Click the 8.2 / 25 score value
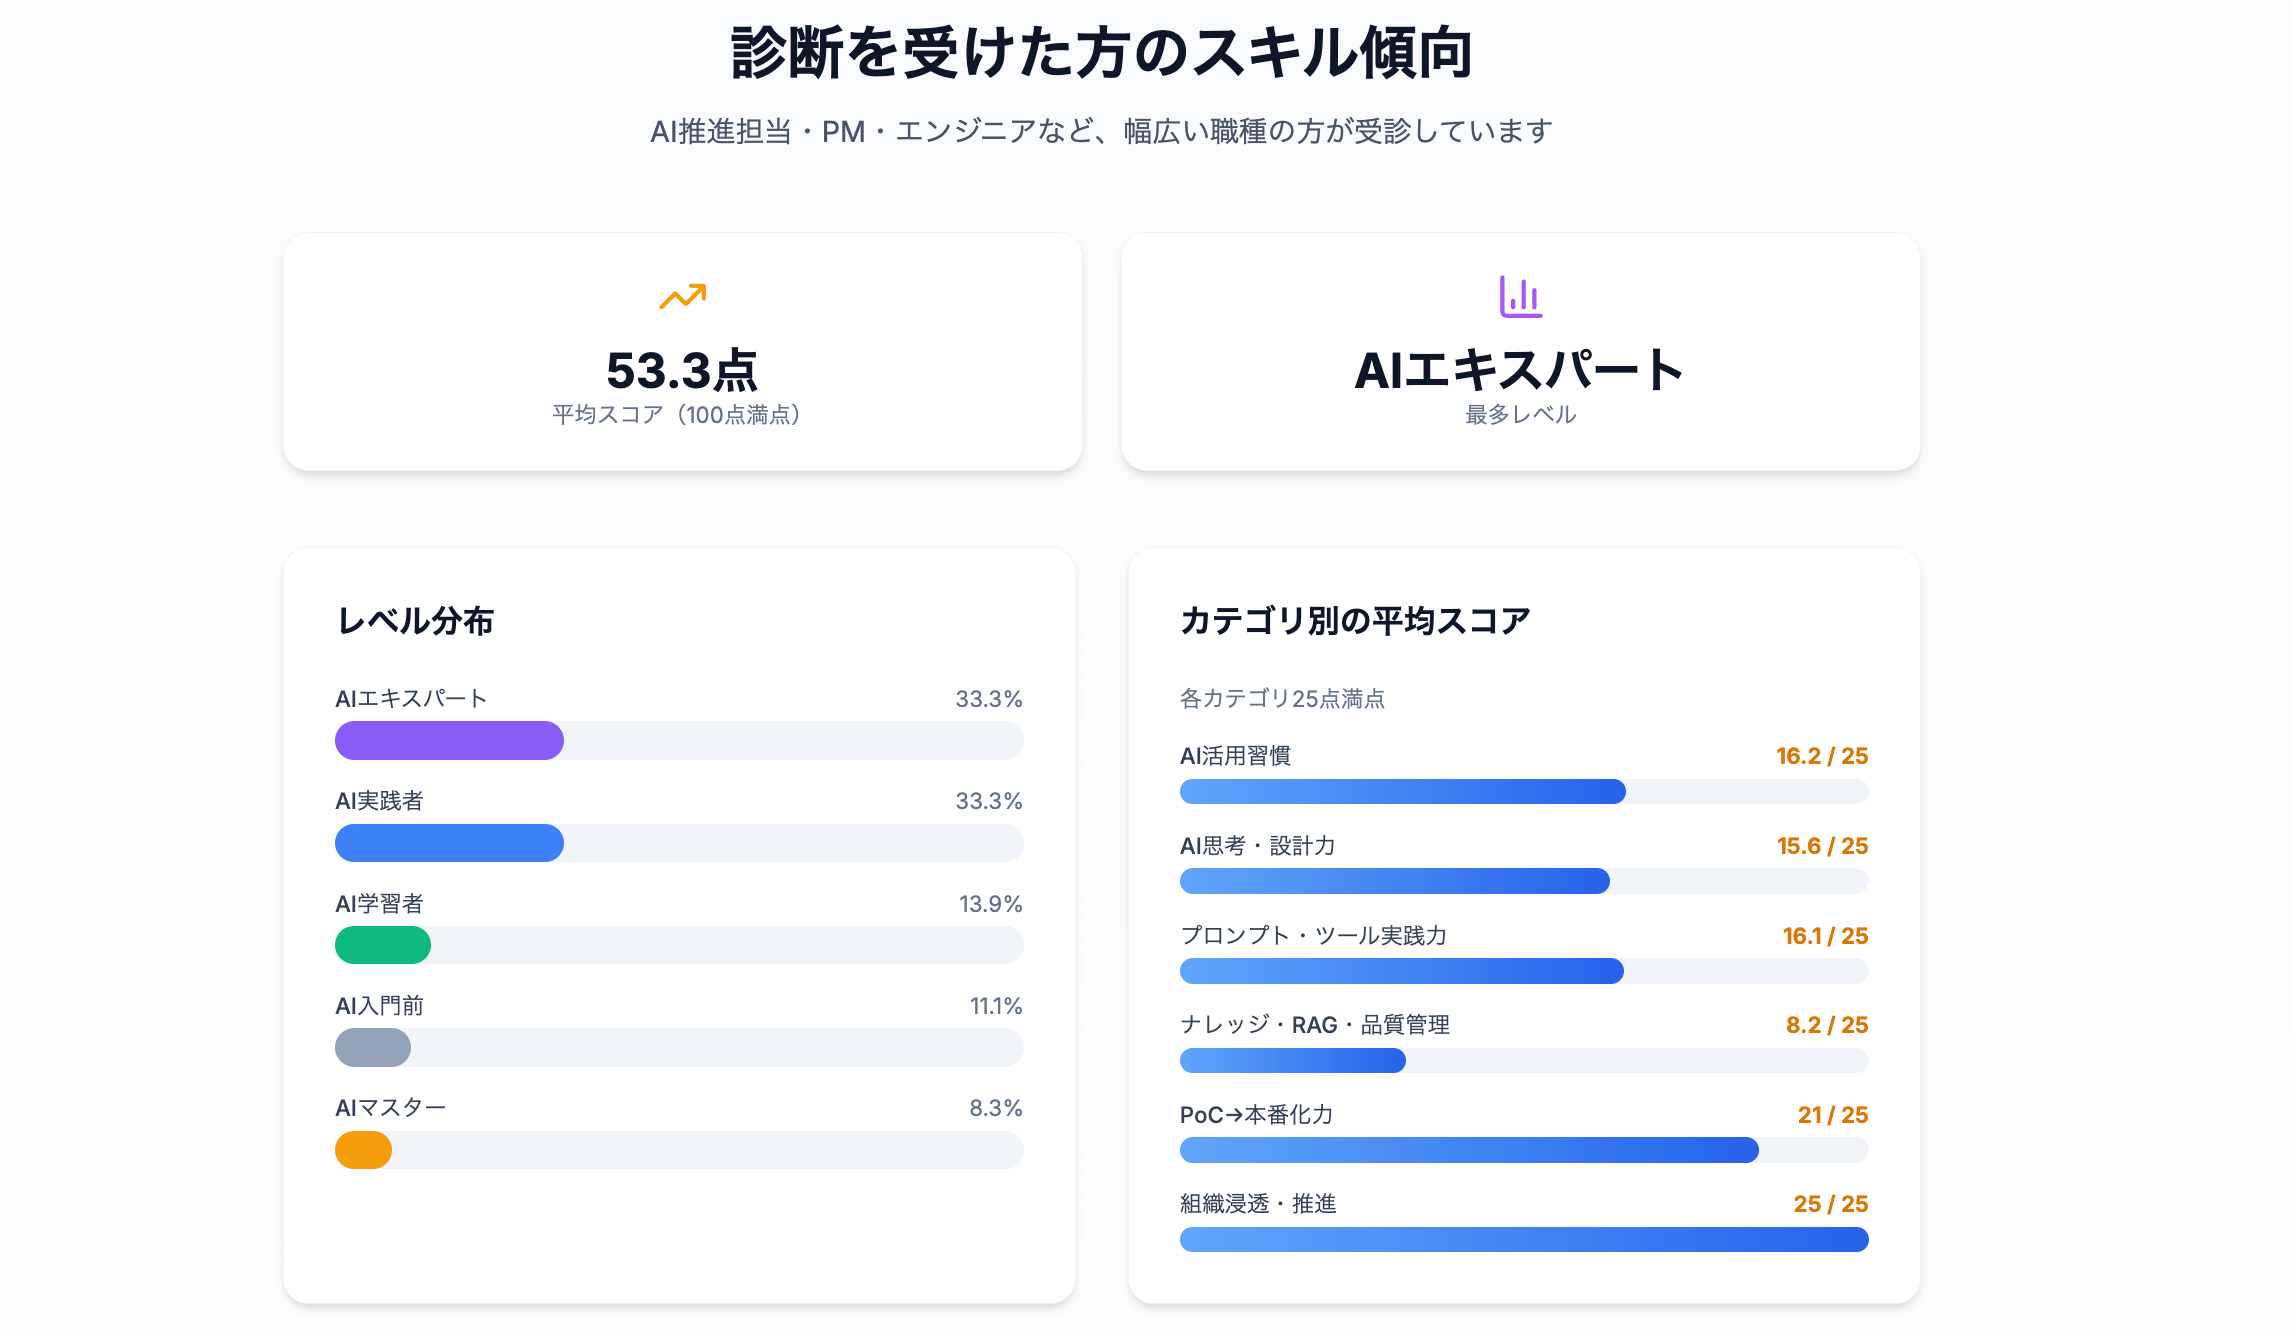Viewport: 2292px width, 1336px height. (1826, 1025)
